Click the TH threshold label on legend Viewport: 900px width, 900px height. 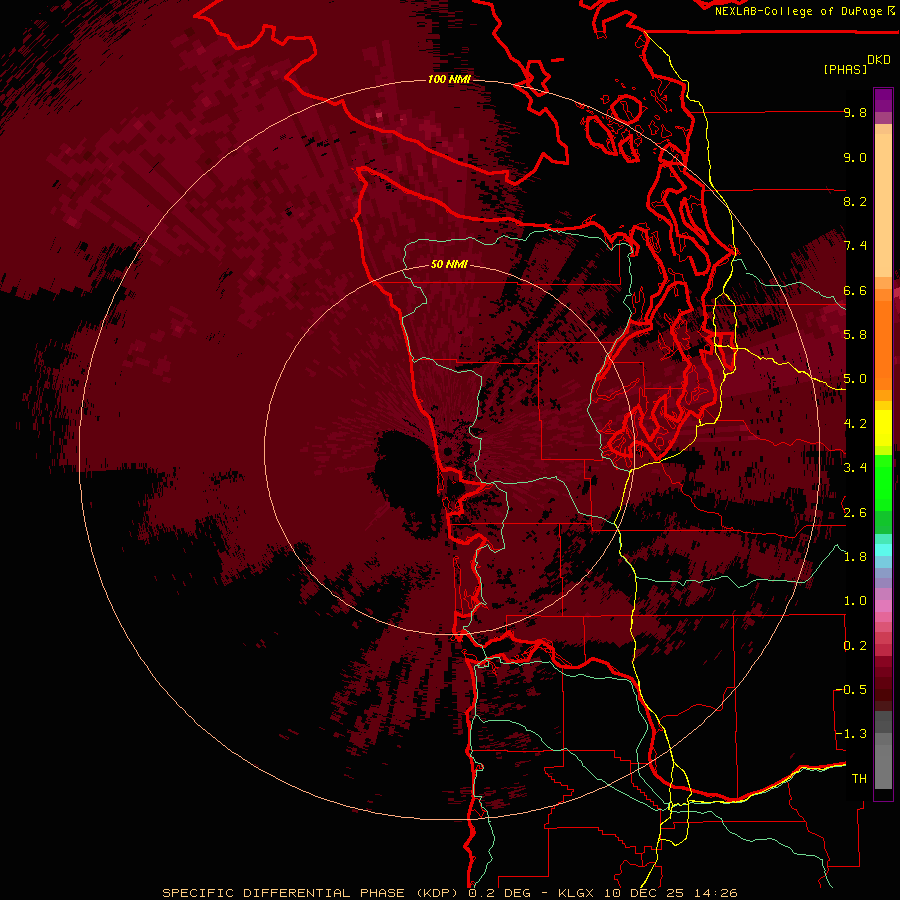point(859,779)
